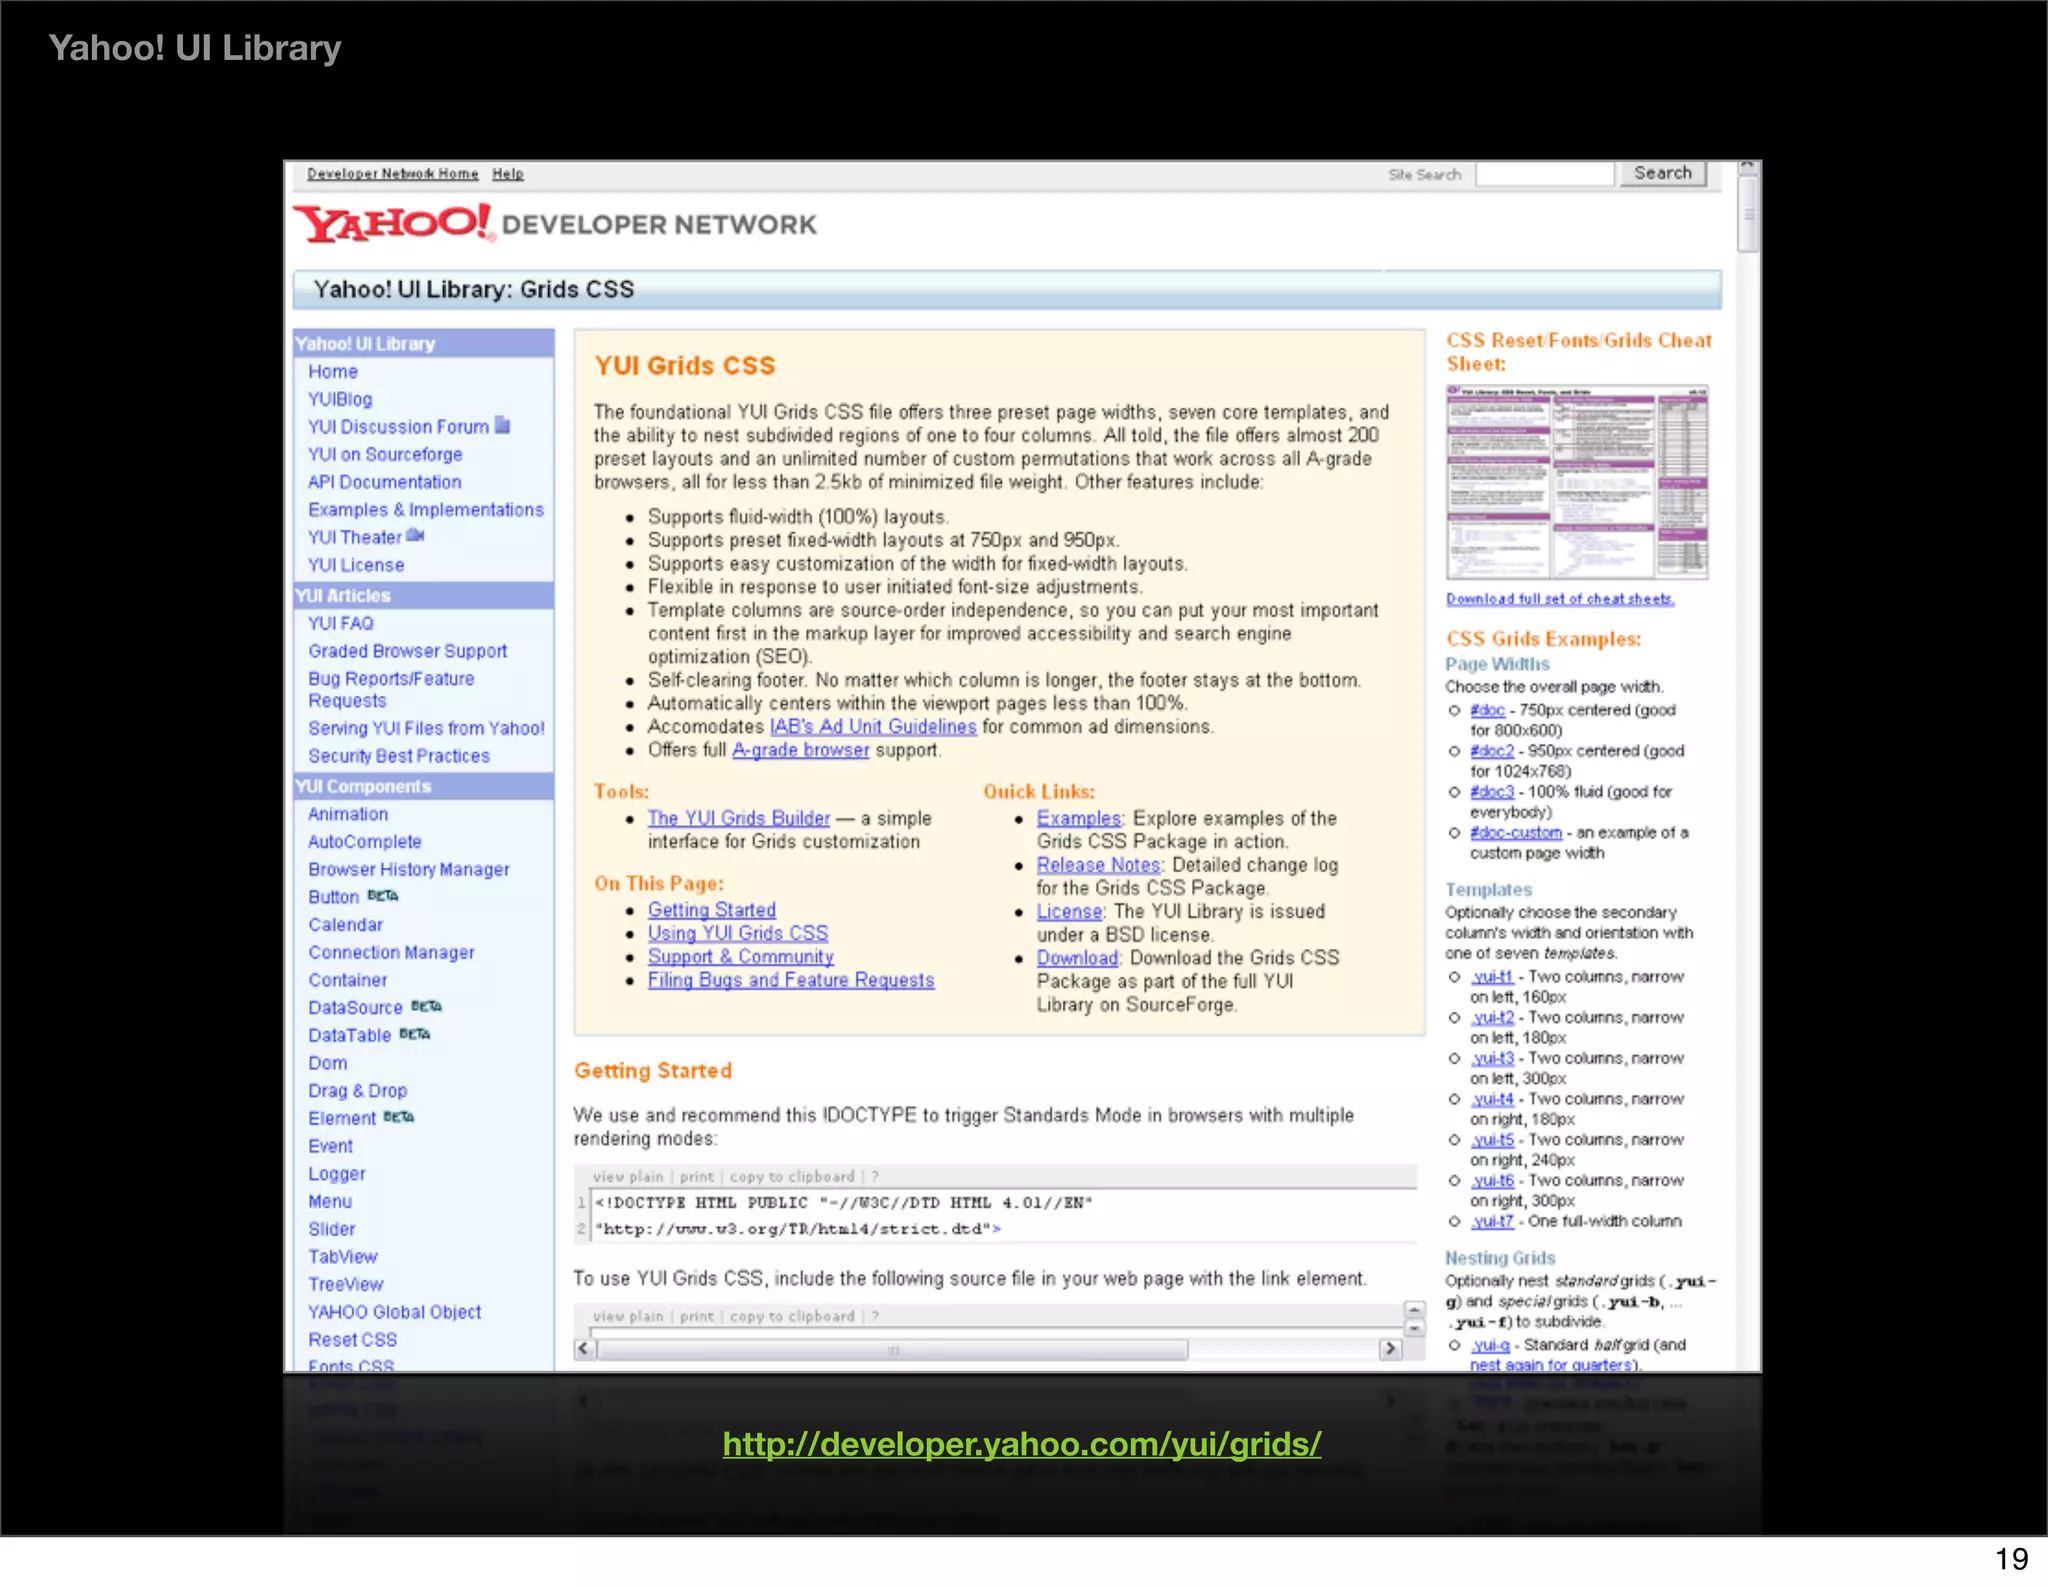Open YUI on Sourceforge sidebar link
Image resolution: width=2048 pixels, height=1587 pixels.
(x=385, y=454)
